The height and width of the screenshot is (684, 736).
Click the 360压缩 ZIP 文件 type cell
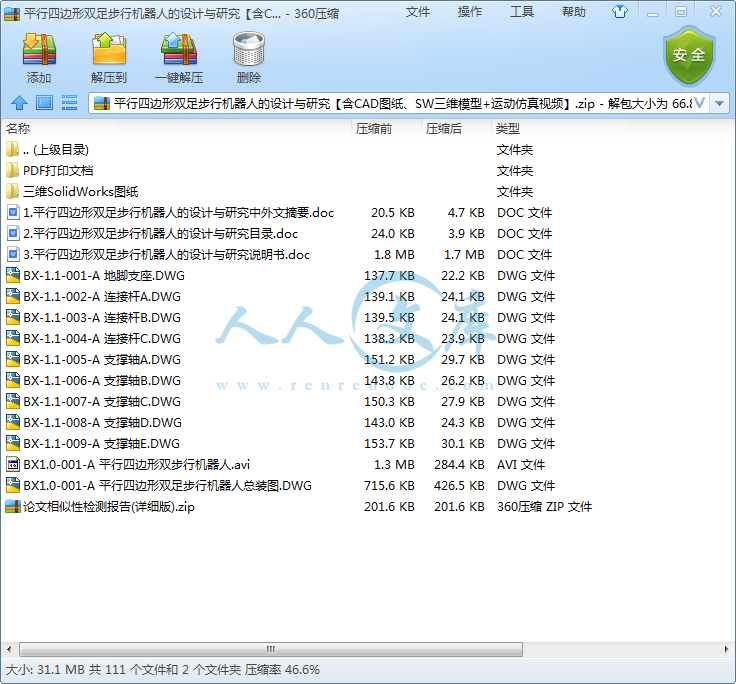pos(544,507)
